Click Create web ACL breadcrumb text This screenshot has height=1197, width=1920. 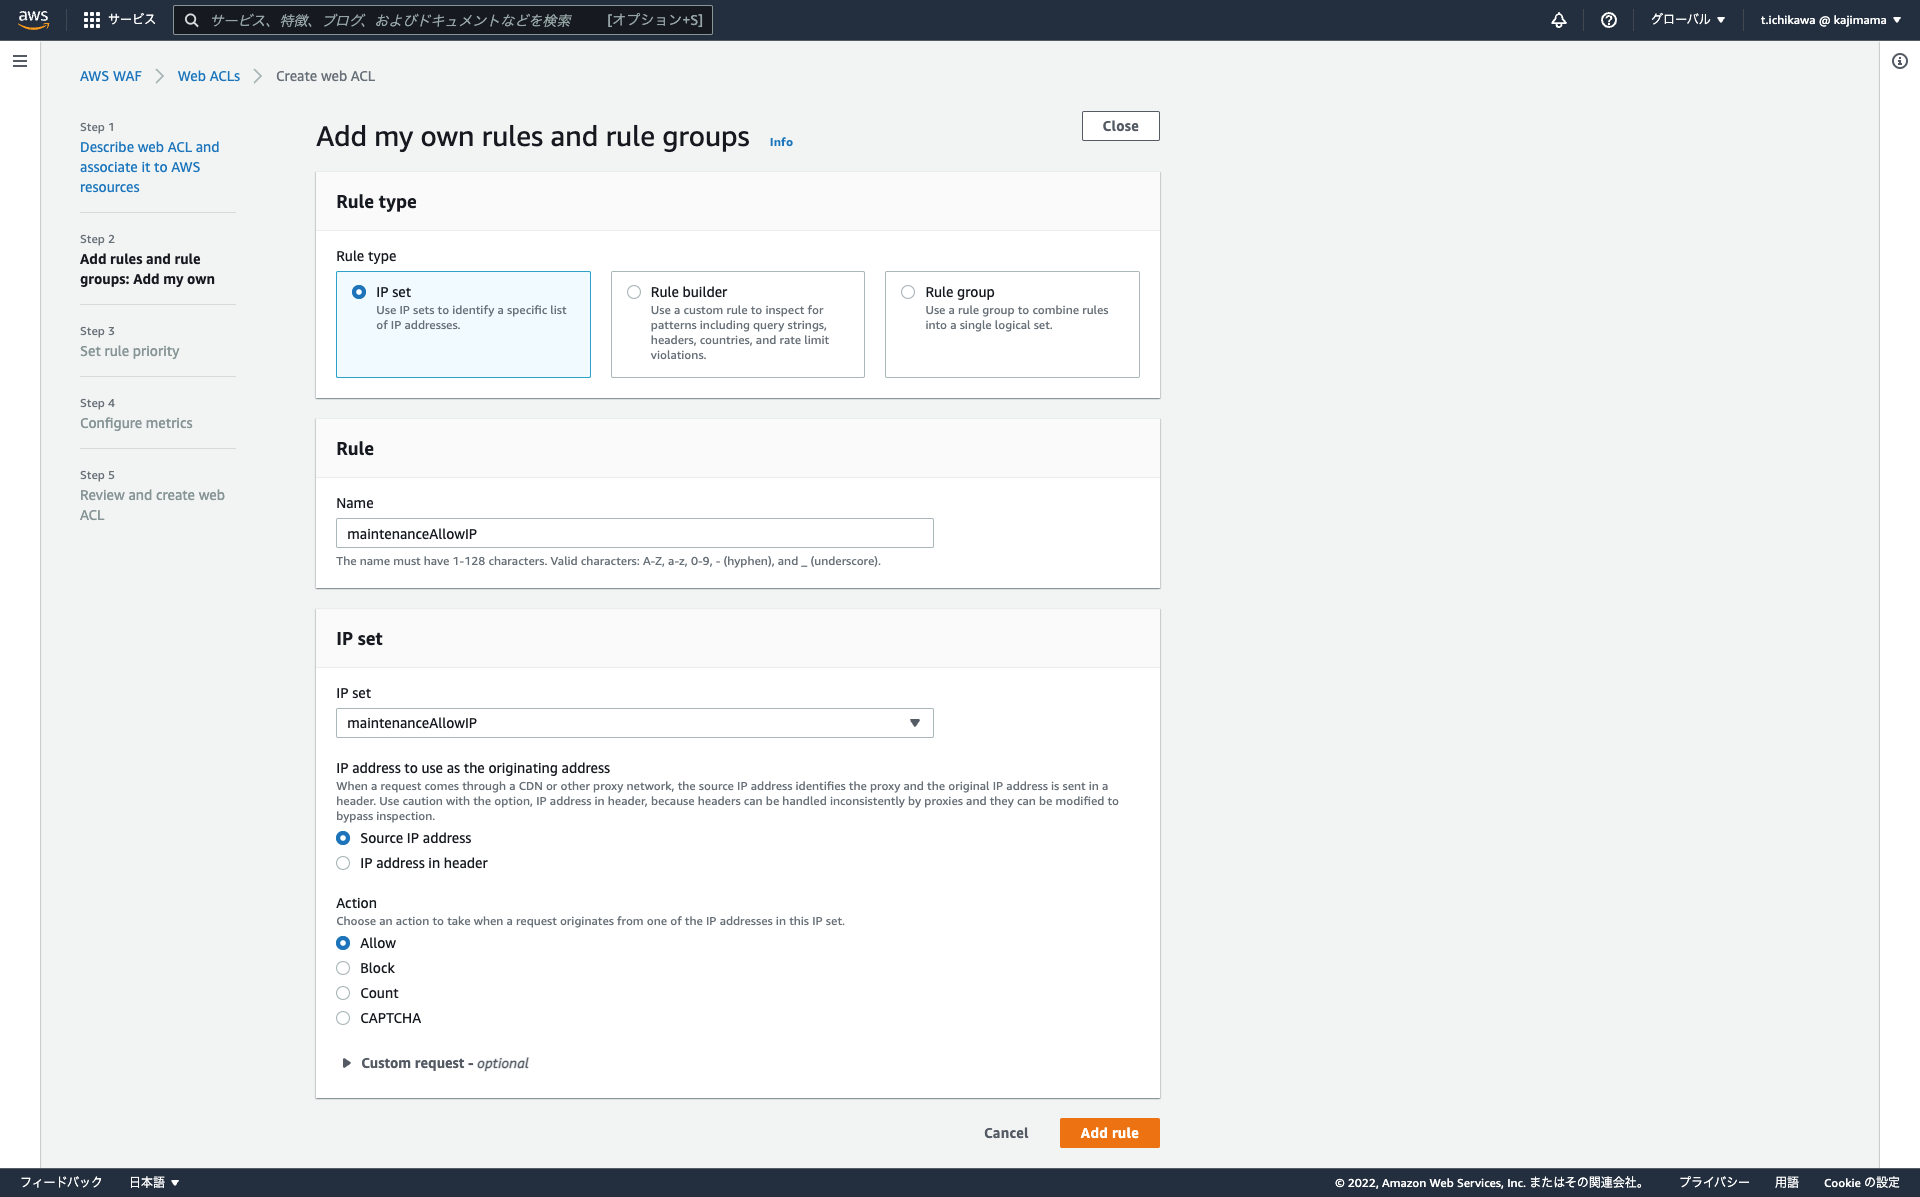coord(326,76)
